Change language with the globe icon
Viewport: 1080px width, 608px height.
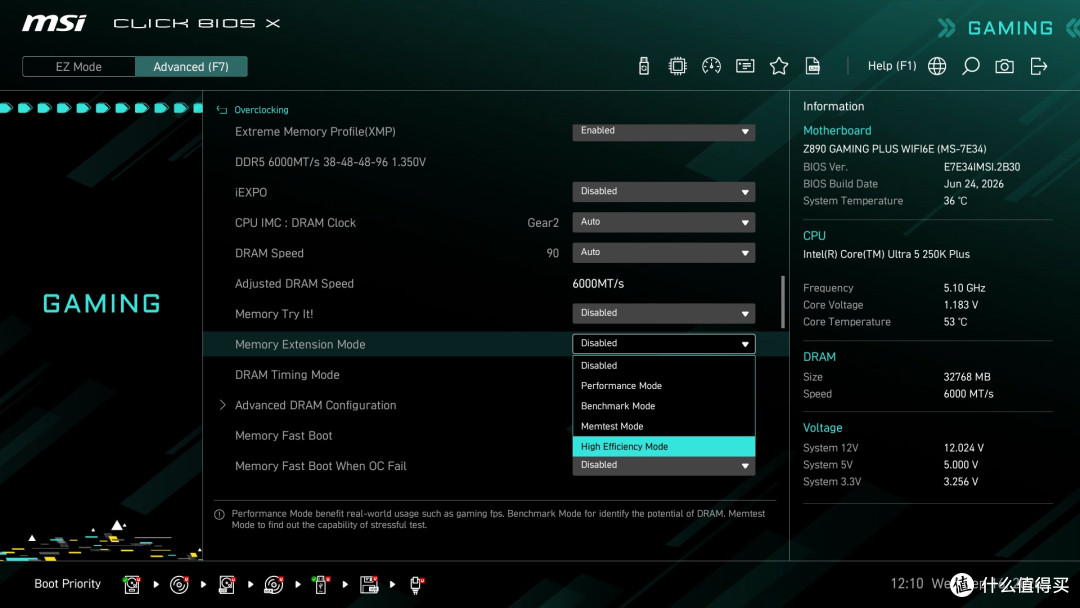point(937,66)
